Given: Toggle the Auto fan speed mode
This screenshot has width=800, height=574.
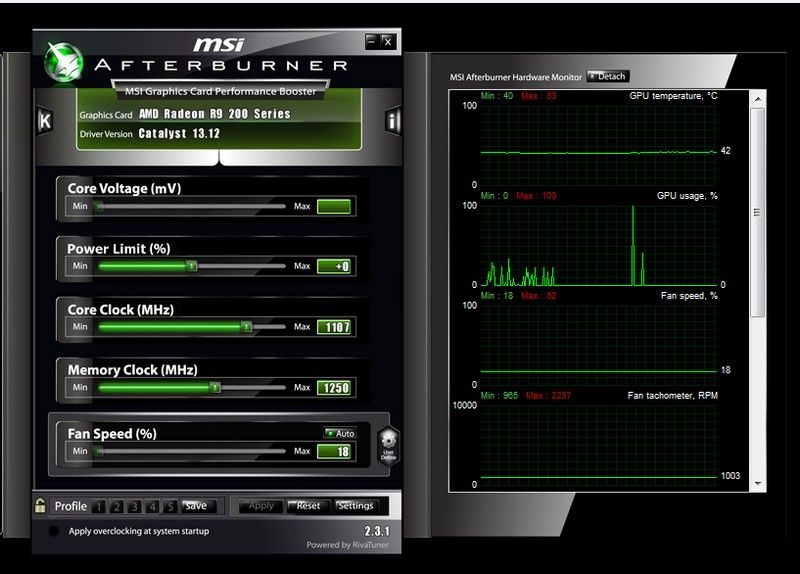Looking at the screenshot, I should 339,433.
